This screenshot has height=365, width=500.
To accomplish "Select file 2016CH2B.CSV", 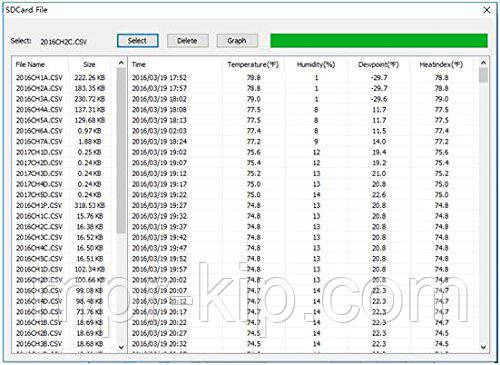I will pos(39,333).
